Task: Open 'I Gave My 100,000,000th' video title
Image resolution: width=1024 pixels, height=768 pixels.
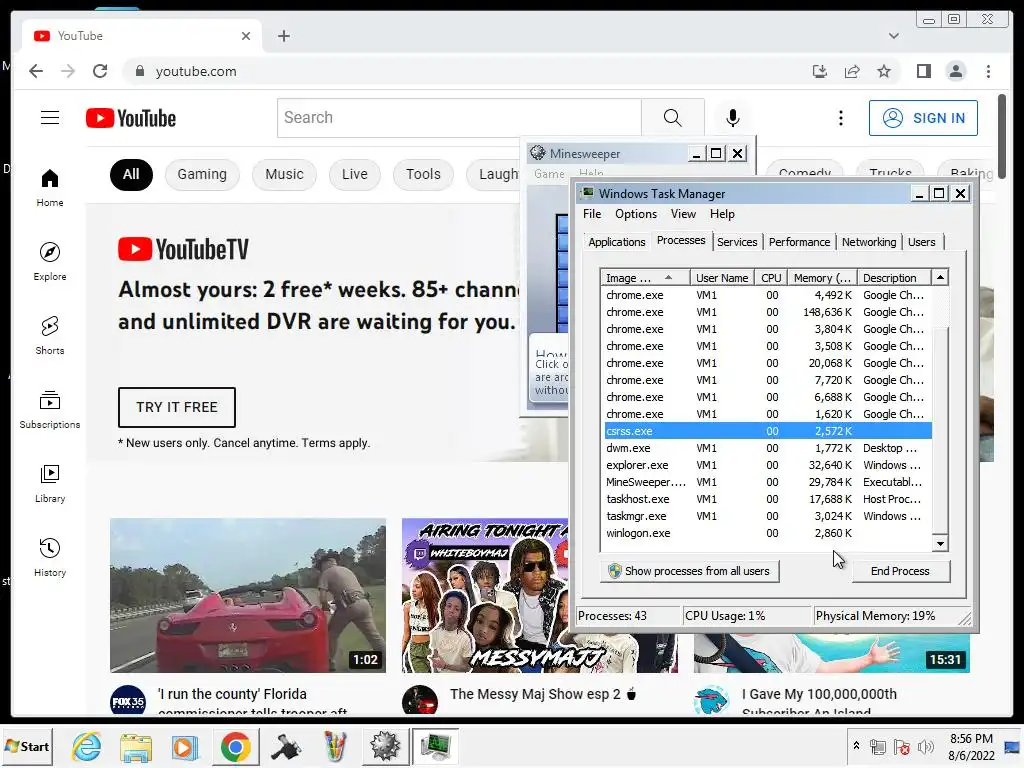Action: click(x=819, y=694)
